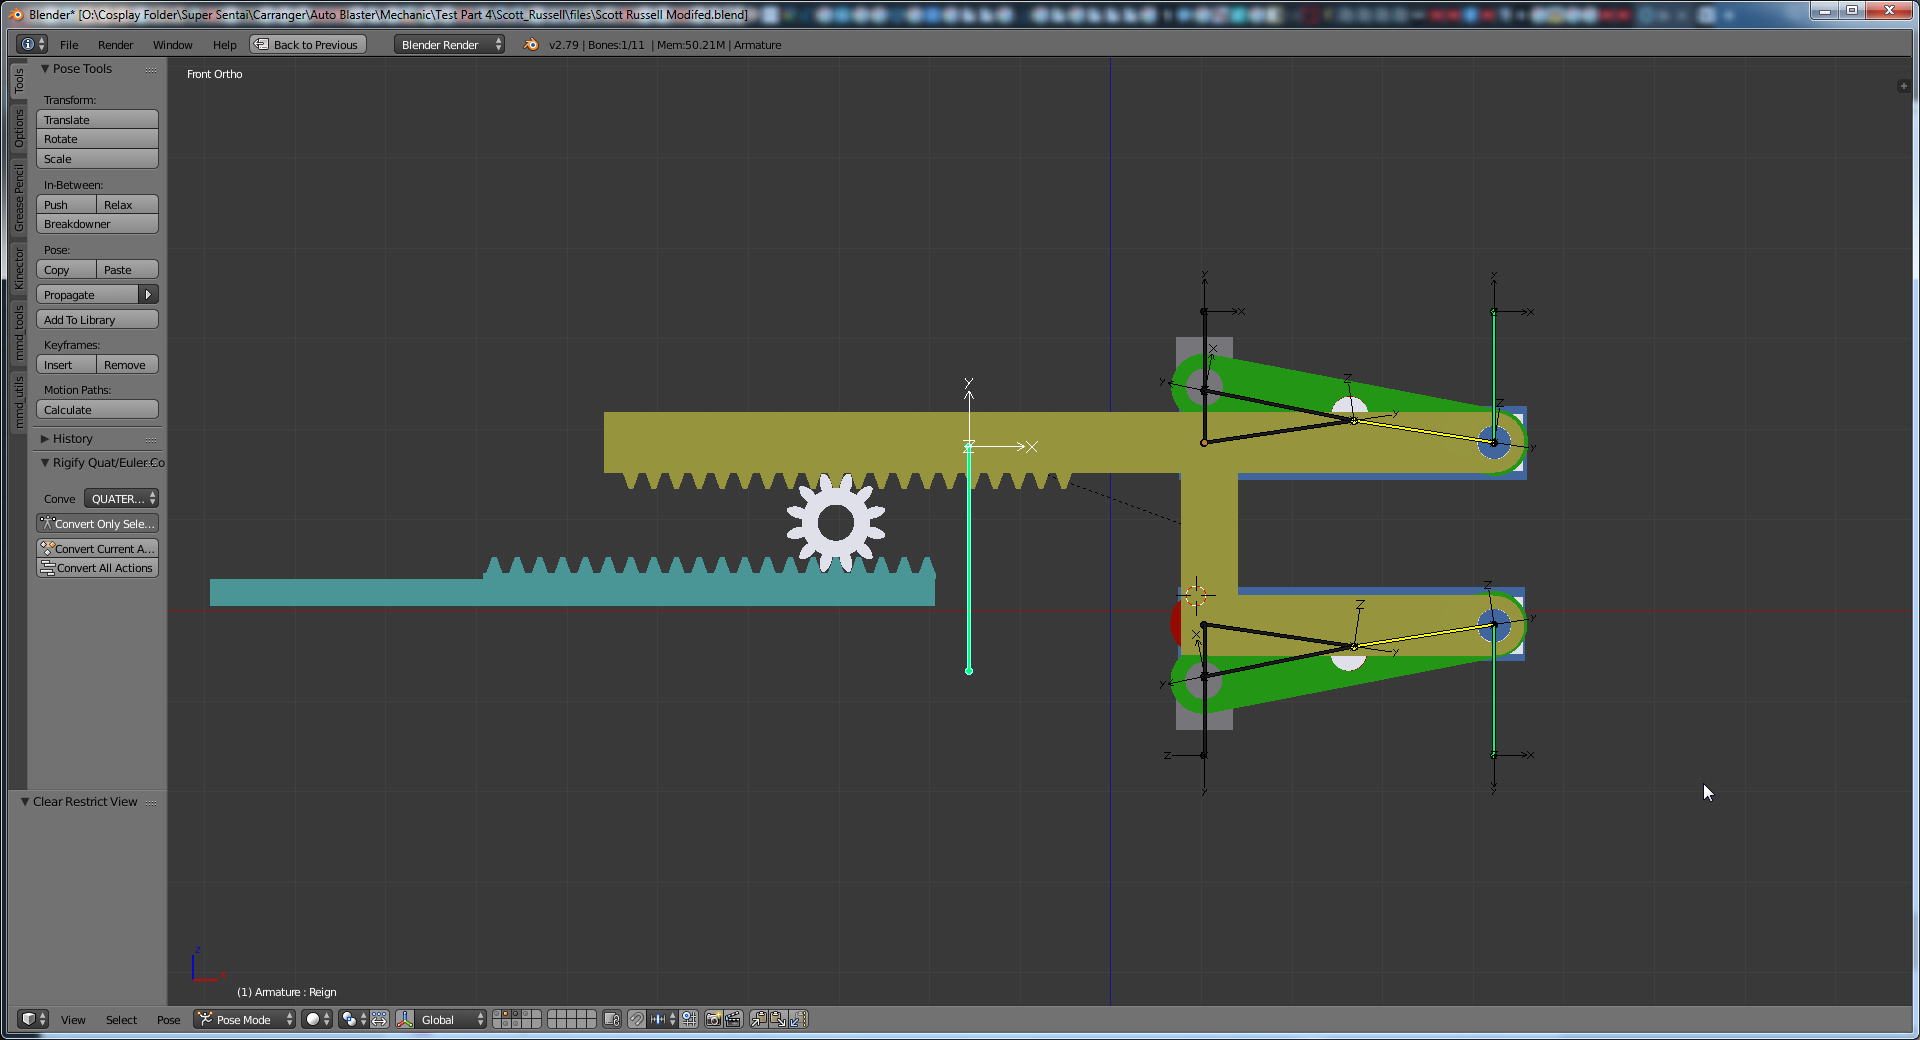This screenshot has width=1920, height=1040.
Task: Toggle lock layers to scene
Action: pyautogui.click(x=612, y=1019)
